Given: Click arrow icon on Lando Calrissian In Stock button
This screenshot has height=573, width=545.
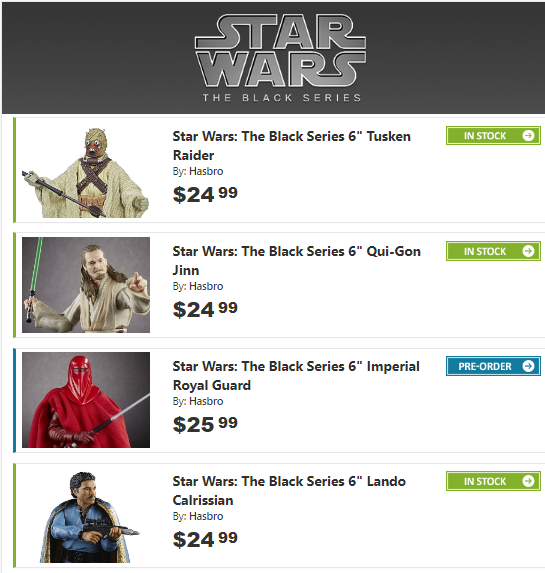Looking at the screenshot, I should [528, 481].
